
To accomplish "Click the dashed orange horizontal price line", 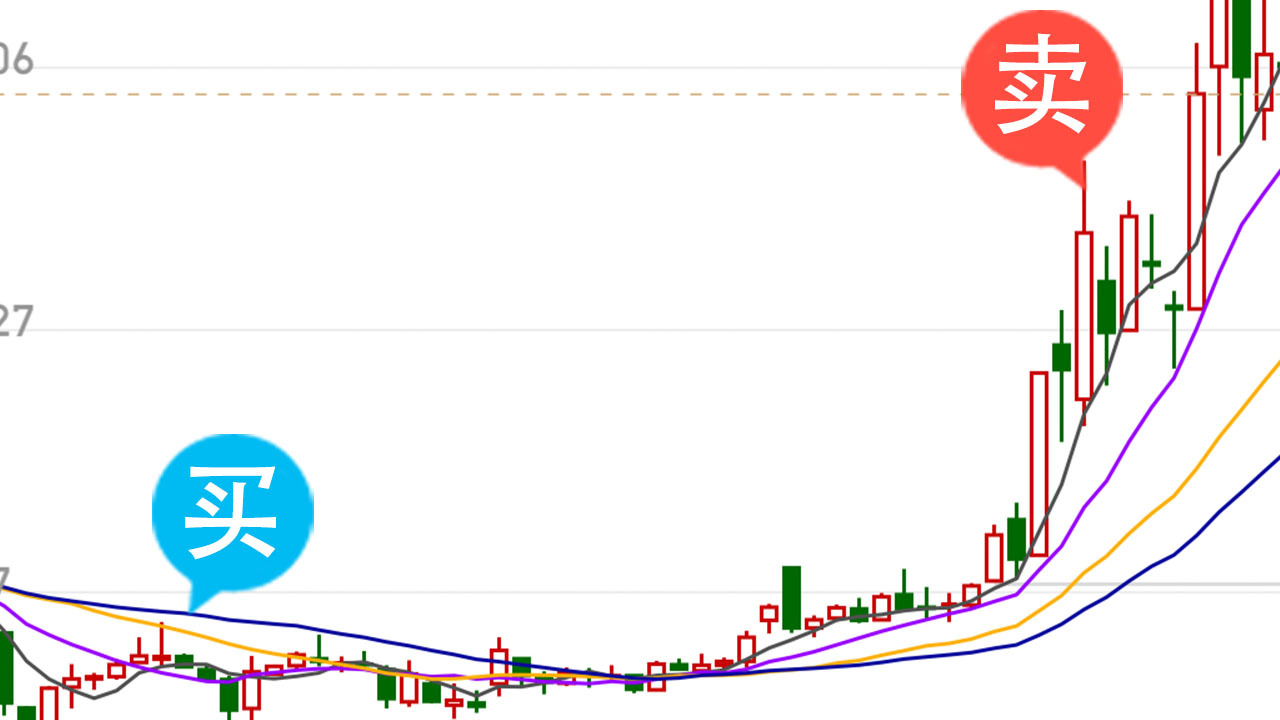I will [640, 95].
